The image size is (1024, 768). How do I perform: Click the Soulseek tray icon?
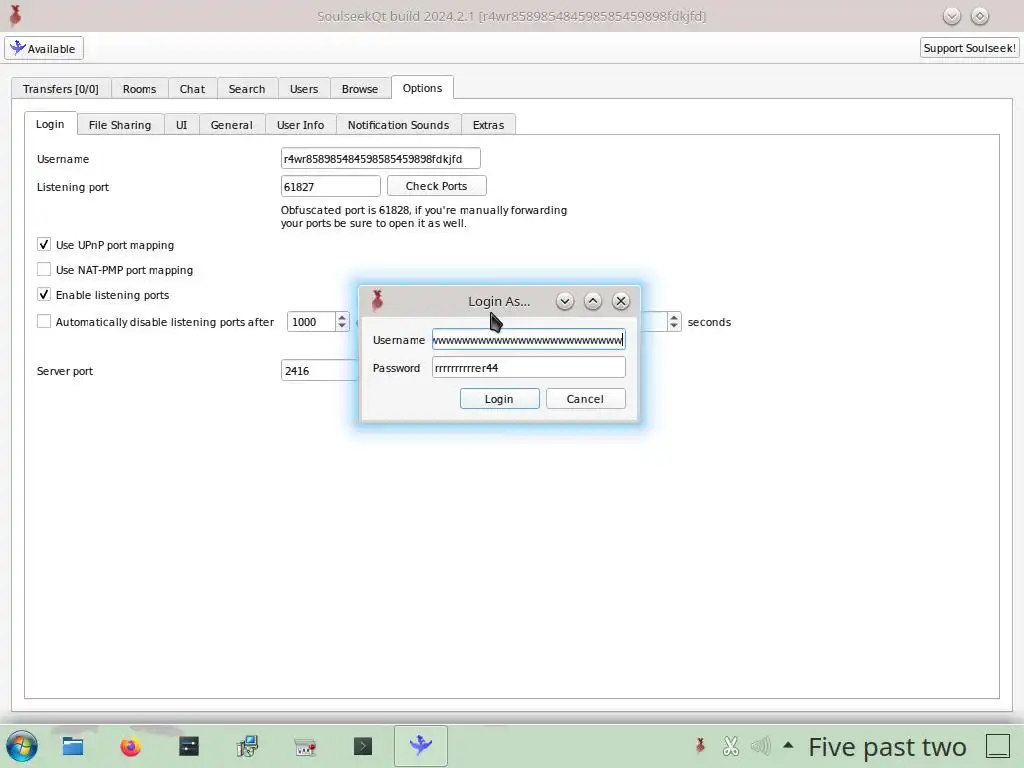click(x=700, y=745)
